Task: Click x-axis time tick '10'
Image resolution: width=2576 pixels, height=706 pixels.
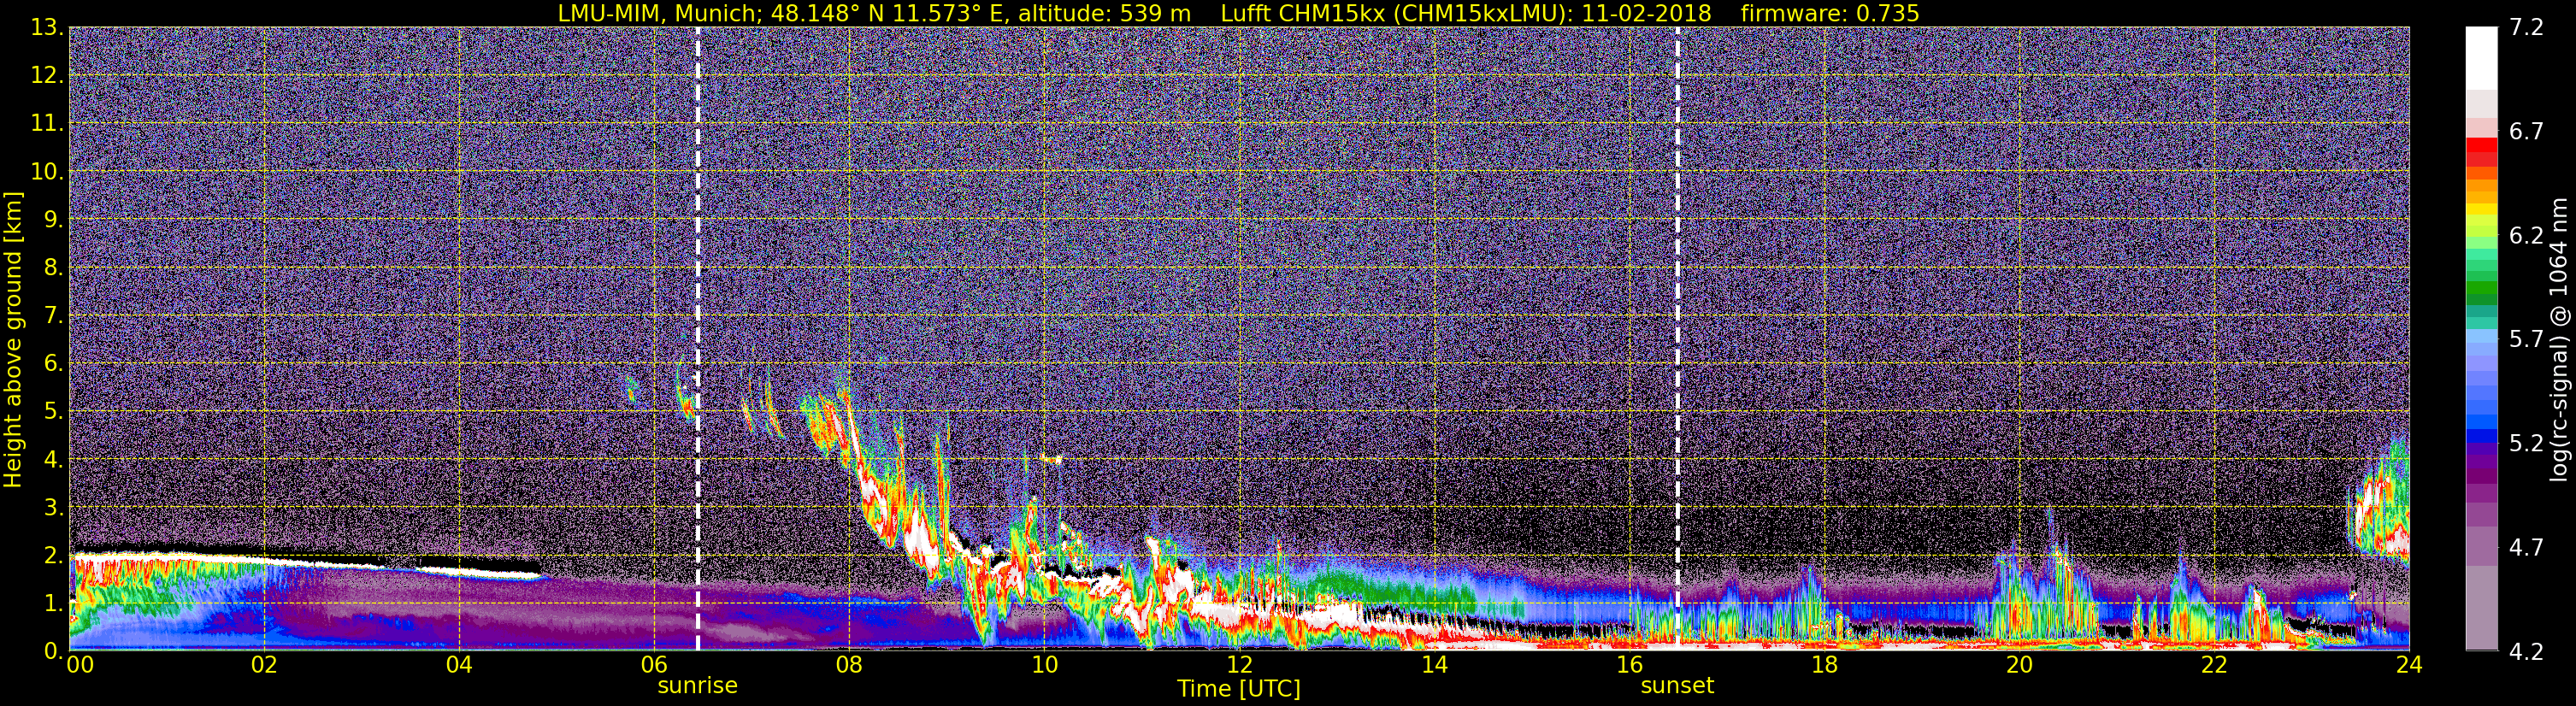Action: (x=1044, y=666)
